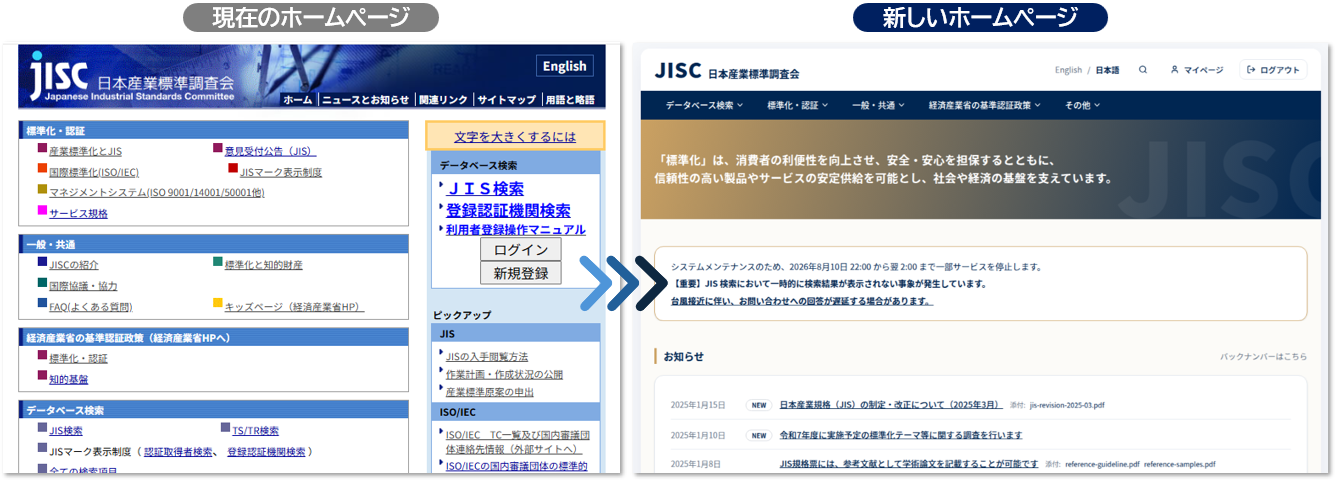Click the 新規登録 button
Screen dimensions: 1340x485
click(x=521, y=272)
